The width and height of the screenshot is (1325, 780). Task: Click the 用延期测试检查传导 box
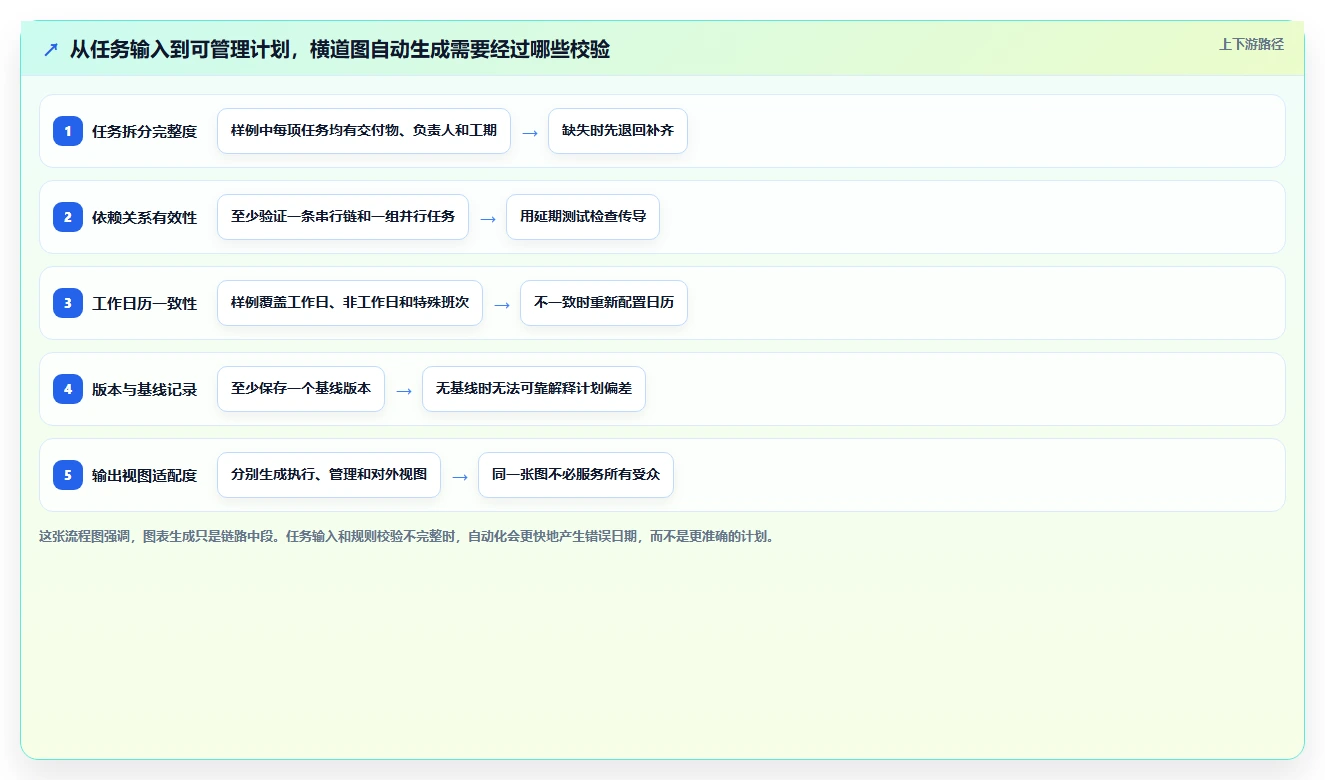tap(583, 217)
